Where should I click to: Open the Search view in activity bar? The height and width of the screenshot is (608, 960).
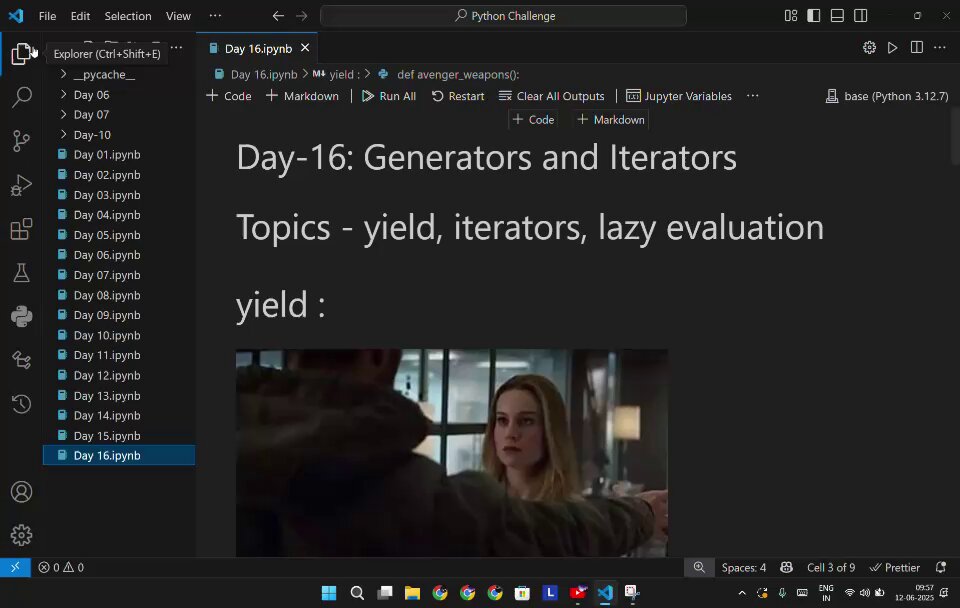point(21,97)
